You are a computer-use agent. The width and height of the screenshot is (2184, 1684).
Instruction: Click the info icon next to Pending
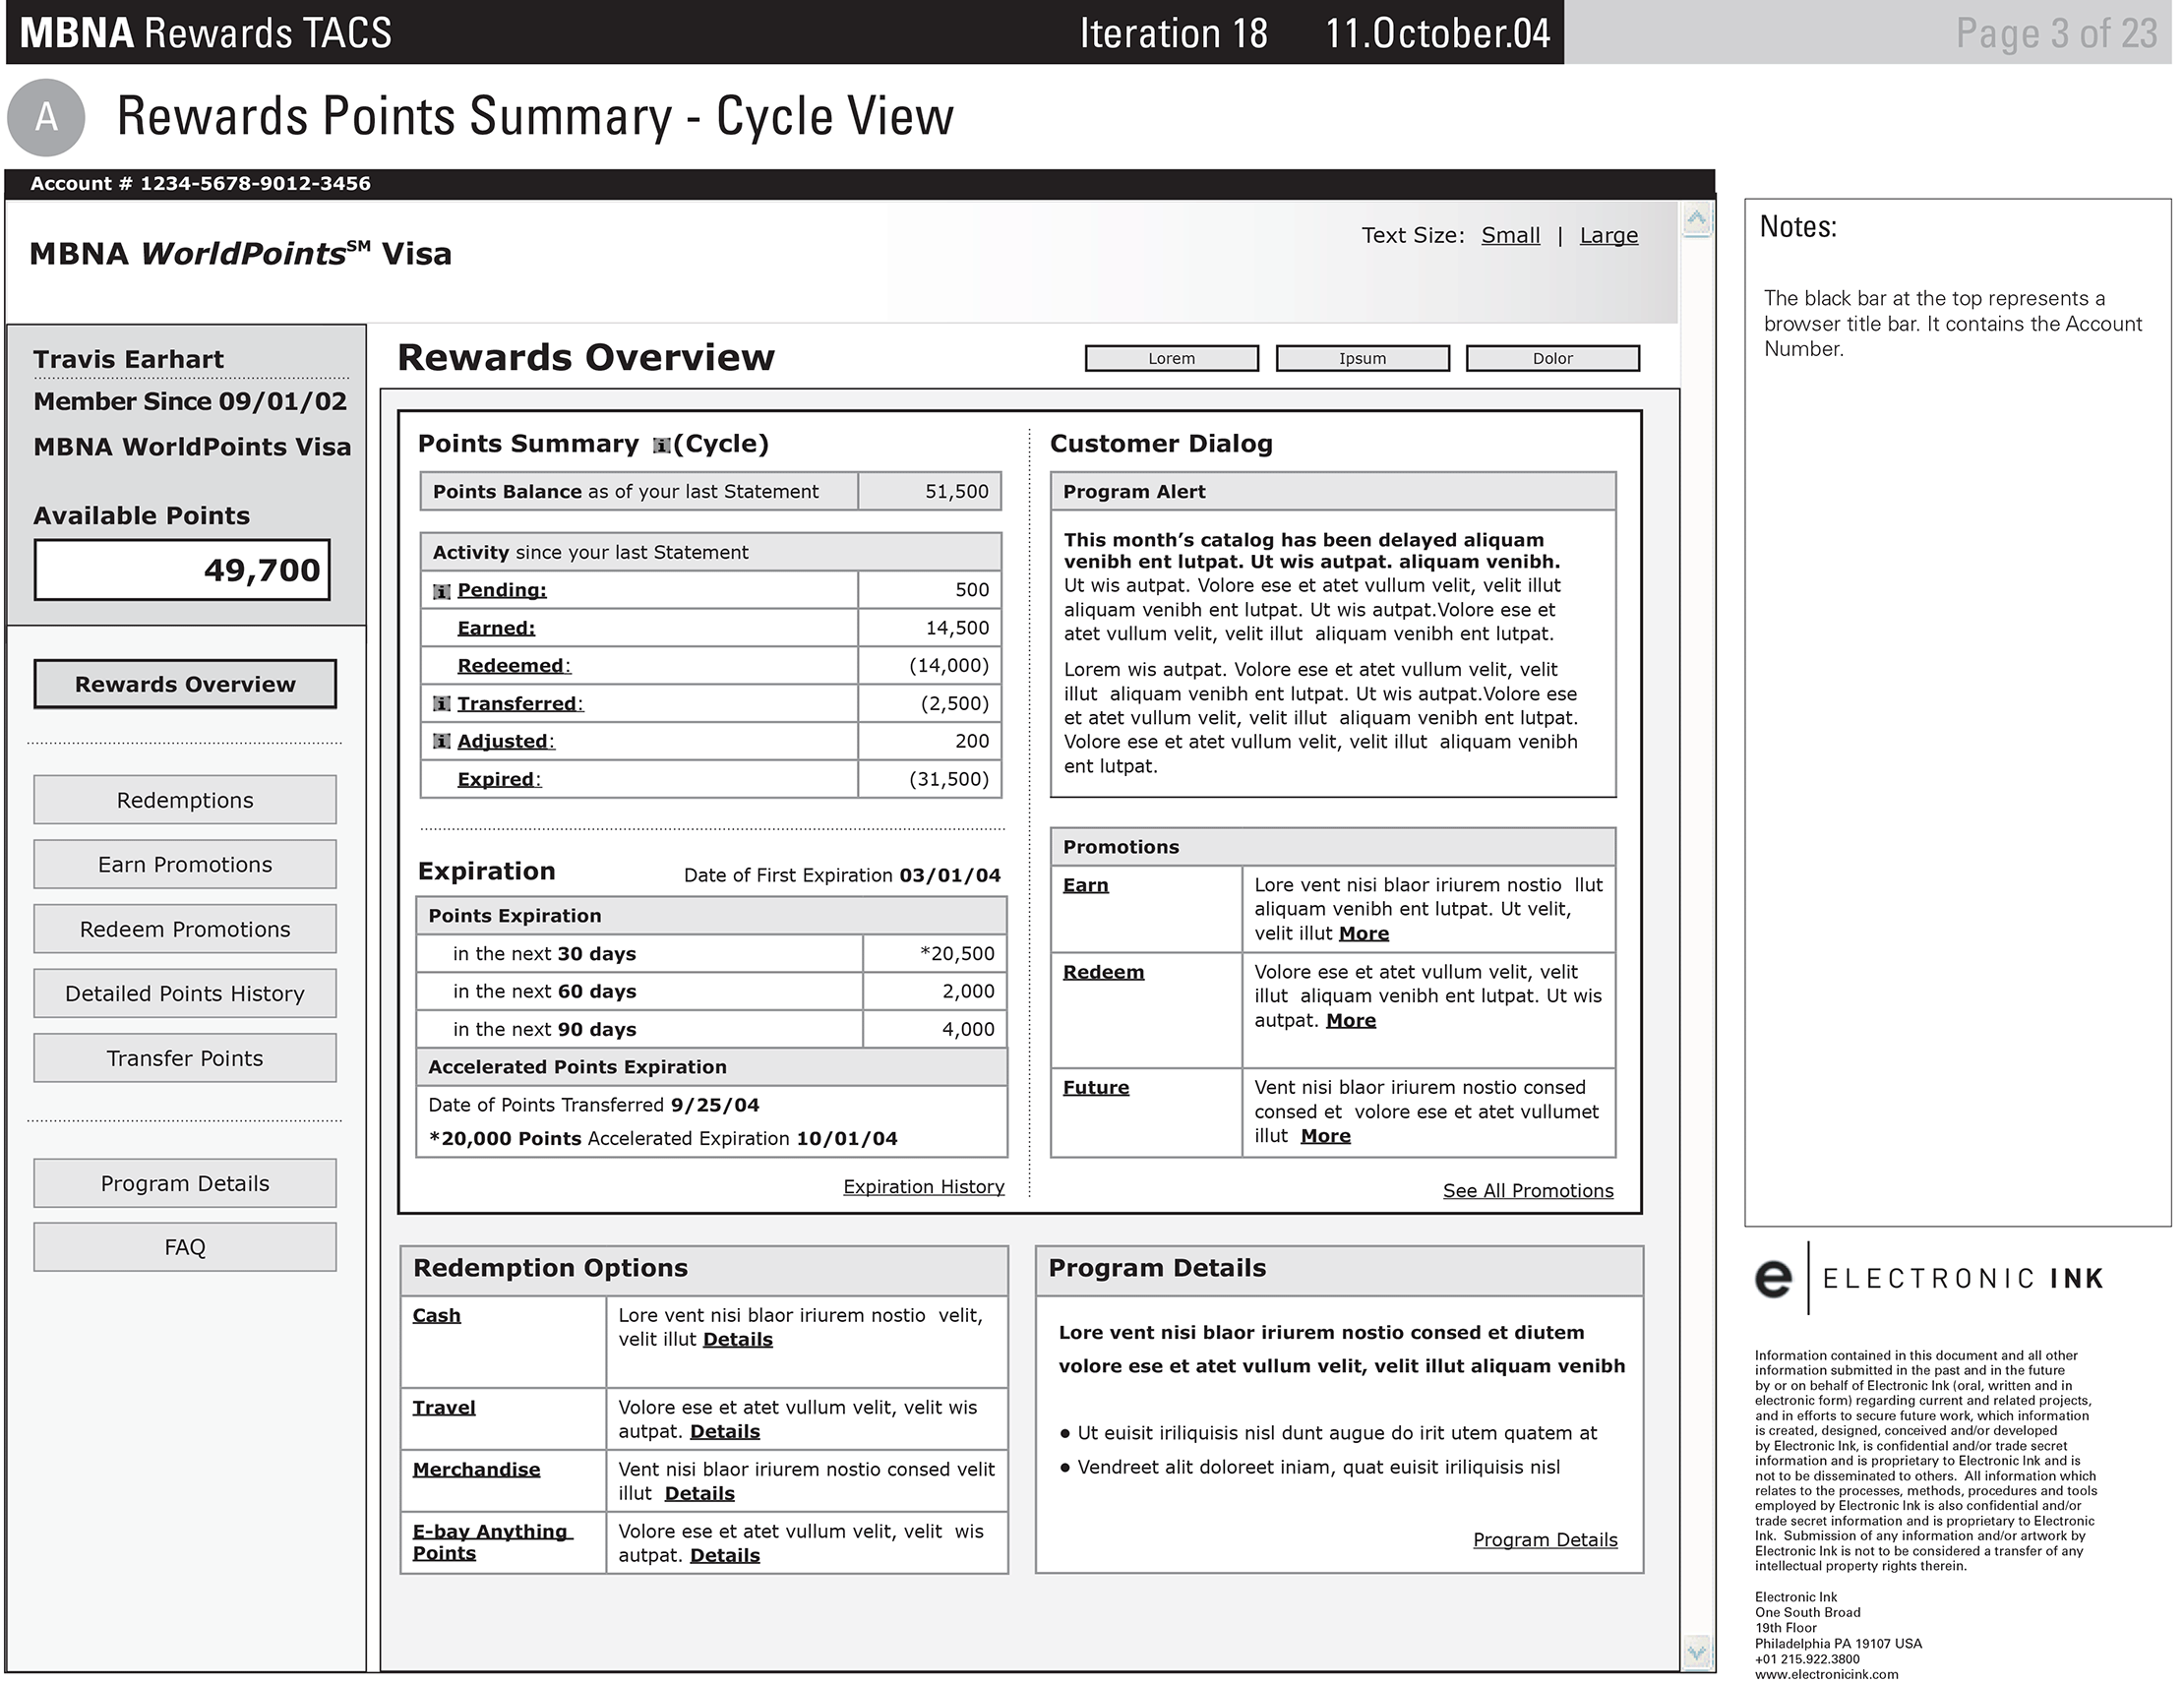[x=441, y=591]
